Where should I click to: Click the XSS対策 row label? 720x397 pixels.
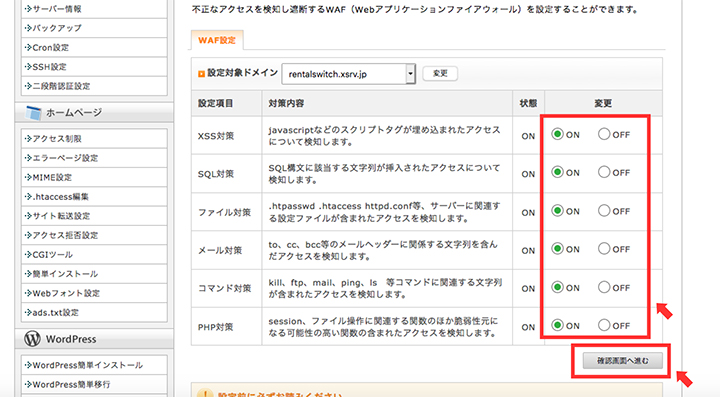coord(216,136)
